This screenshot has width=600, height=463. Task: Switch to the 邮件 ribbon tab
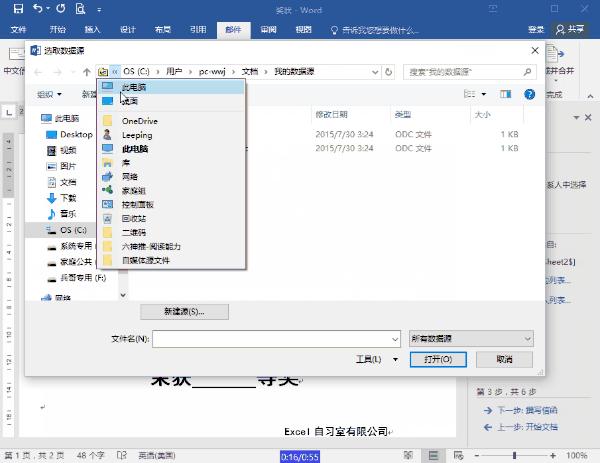pyautogui.click(x=233, y=30)
